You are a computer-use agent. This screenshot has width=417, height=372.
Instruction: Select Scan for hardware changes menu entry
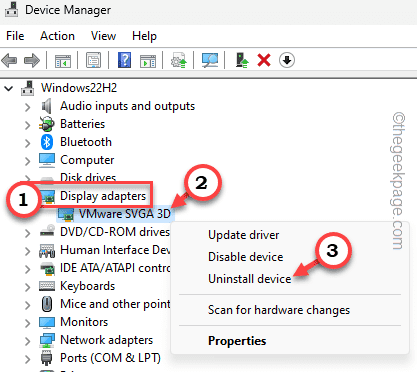tap(279, 310)
